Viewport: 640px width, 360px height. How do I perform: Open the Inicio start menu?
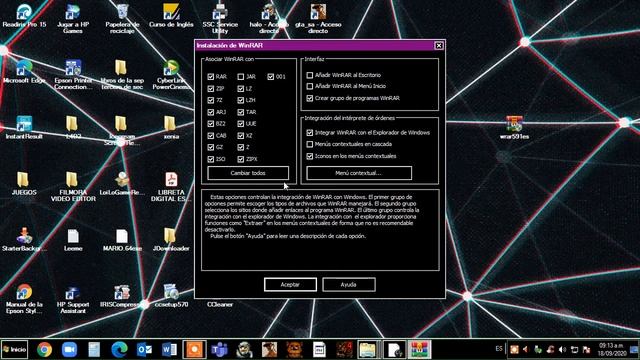(14, 349)
